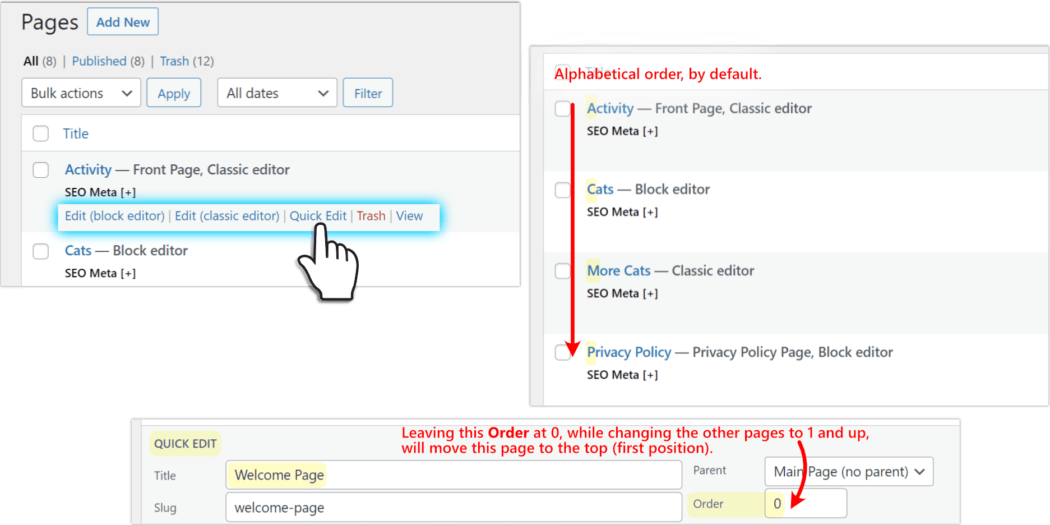The height and width of the screenshot is (525, 1050).
Task: Choose Edit (block editor) for Activity
Action: [115, 216]
